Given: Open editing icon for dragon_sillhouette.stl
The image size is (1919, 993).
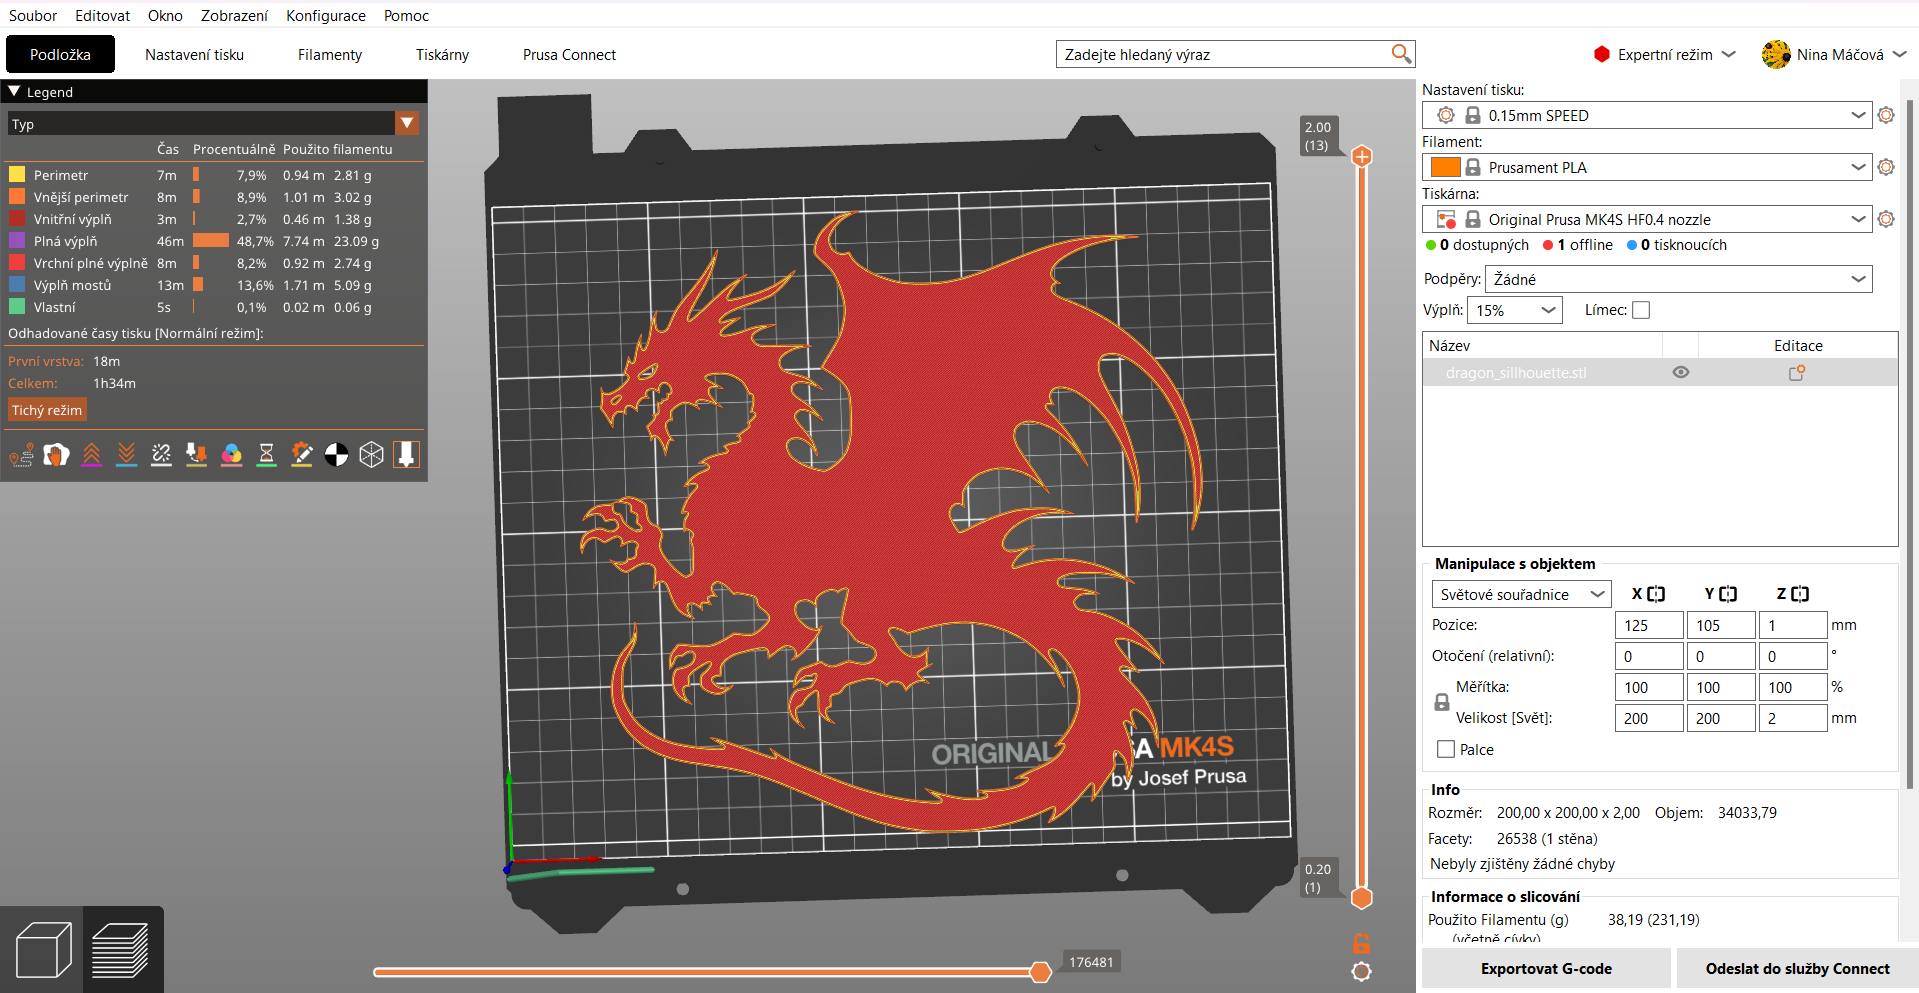Looking at the screenshot, I should [1797, 373].
